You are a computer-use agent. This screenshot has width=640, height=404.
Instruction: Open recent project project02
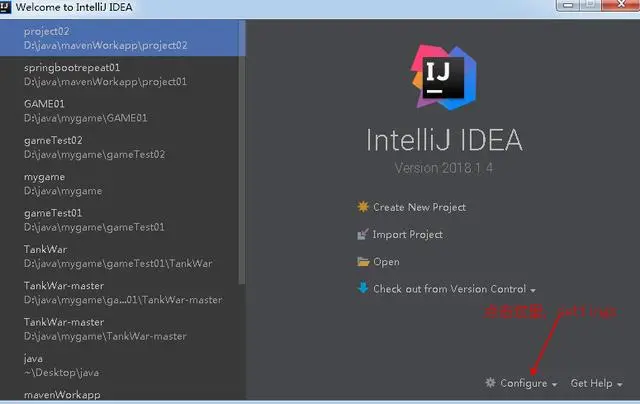[122, 38]
